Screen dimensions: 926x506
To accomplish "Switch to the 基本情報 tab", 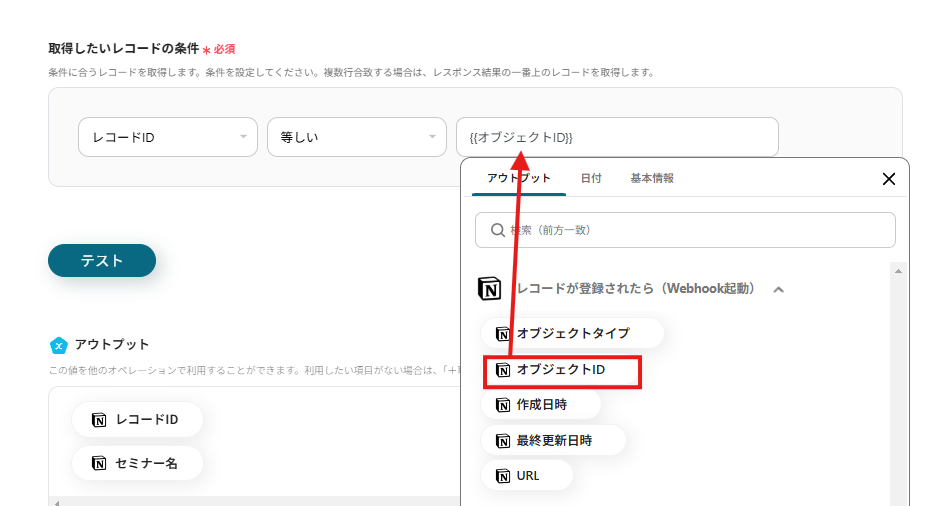I will pyautogui.click(x=652, y=178).
